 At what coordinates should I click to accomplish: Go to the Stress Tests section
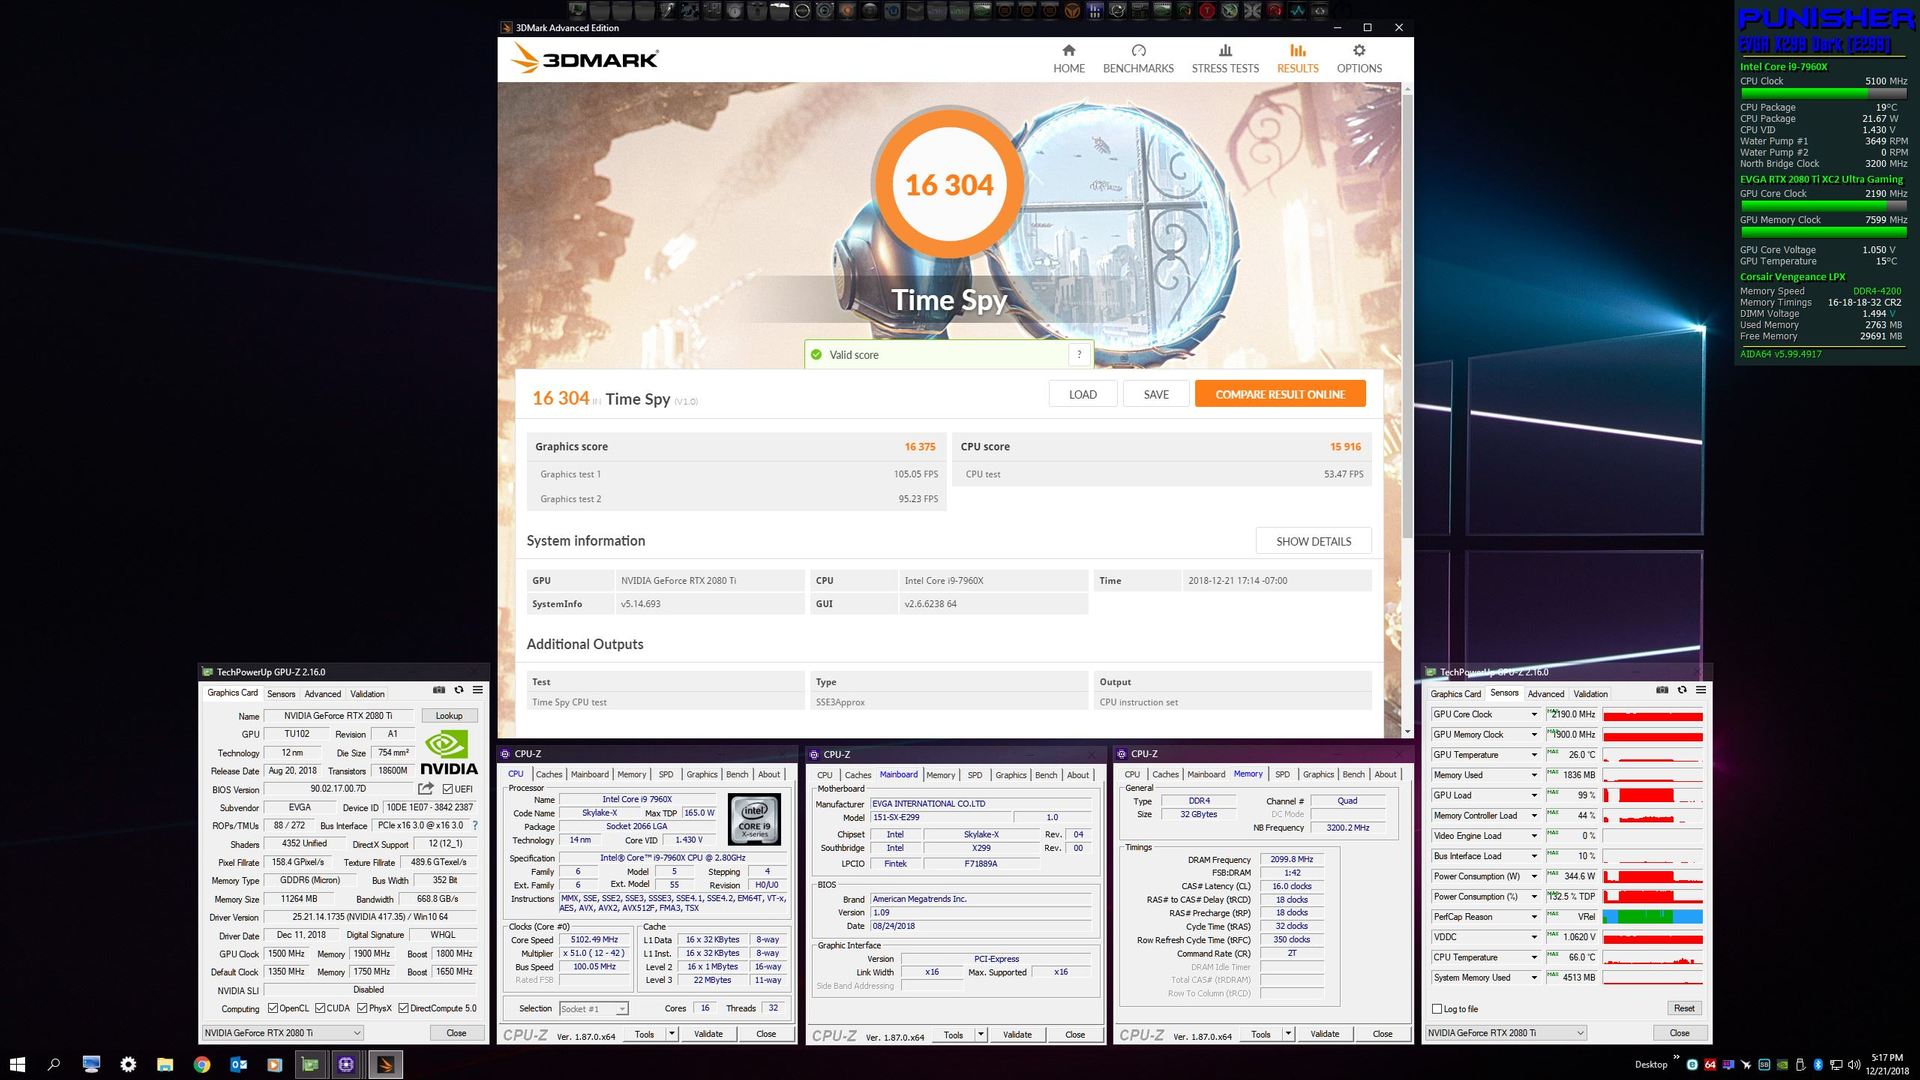pyautogui.click(x=1225, y=58)
